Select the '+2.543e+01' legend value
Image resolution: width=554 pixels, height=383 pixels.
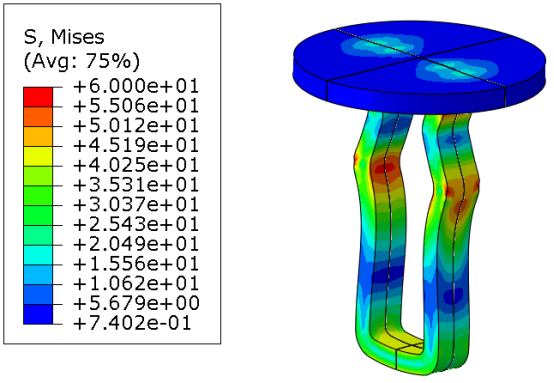[136, 225]
